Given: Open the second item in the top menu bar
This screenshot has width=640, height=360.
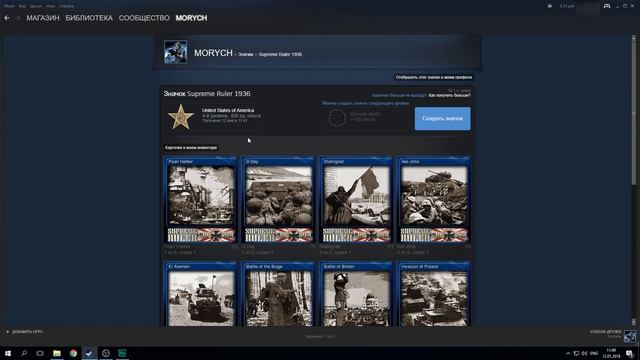Looking at the screenshot, I should click(x=22, y=6).
